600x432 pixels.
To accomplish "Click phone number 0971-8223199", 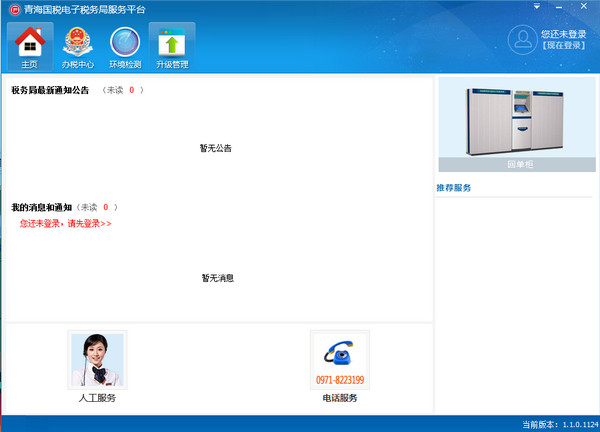I will (x=339, y=380).
